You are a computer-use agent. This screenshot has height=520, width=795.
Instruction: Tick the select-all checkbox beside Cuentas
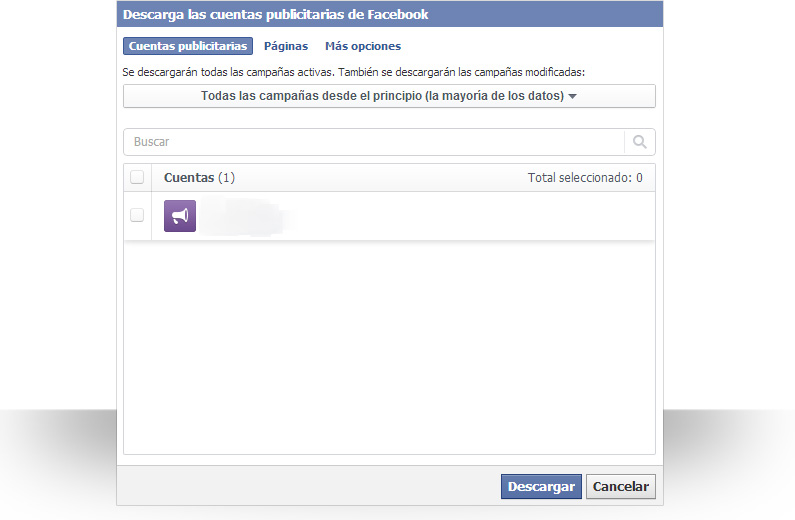137,177
